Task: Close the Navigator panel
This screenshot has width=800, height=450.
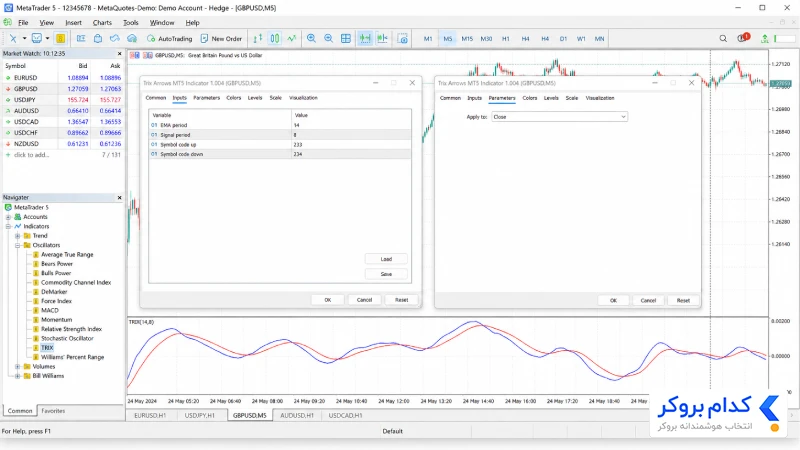Action: point(119,197)
